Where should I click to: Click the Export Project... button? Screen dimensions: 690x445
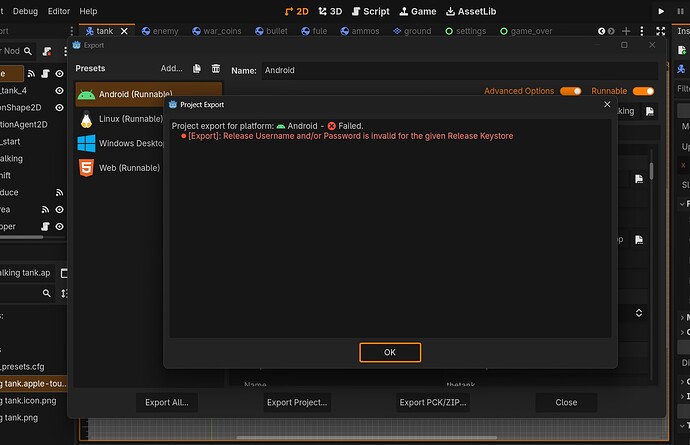(296, 402)
